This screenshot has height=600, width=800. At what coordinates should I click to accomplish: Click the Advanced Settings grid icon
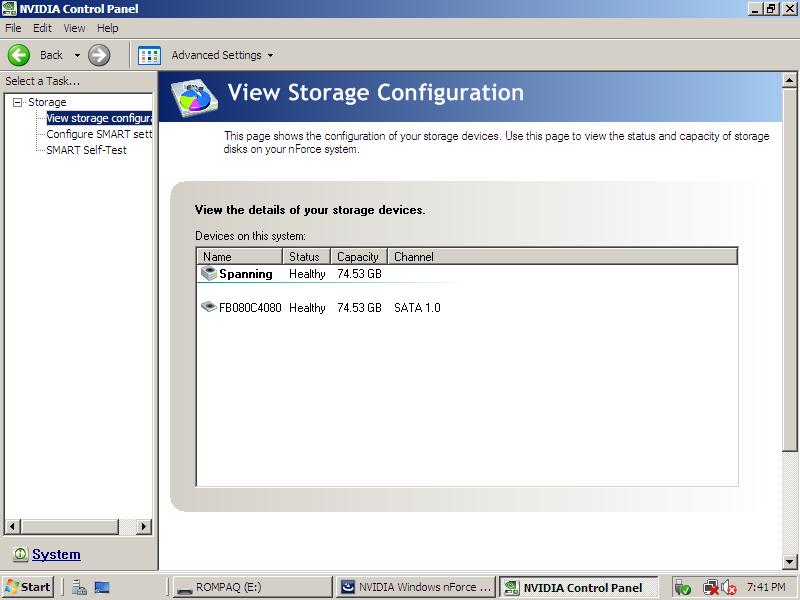click(x=149, y=55)
